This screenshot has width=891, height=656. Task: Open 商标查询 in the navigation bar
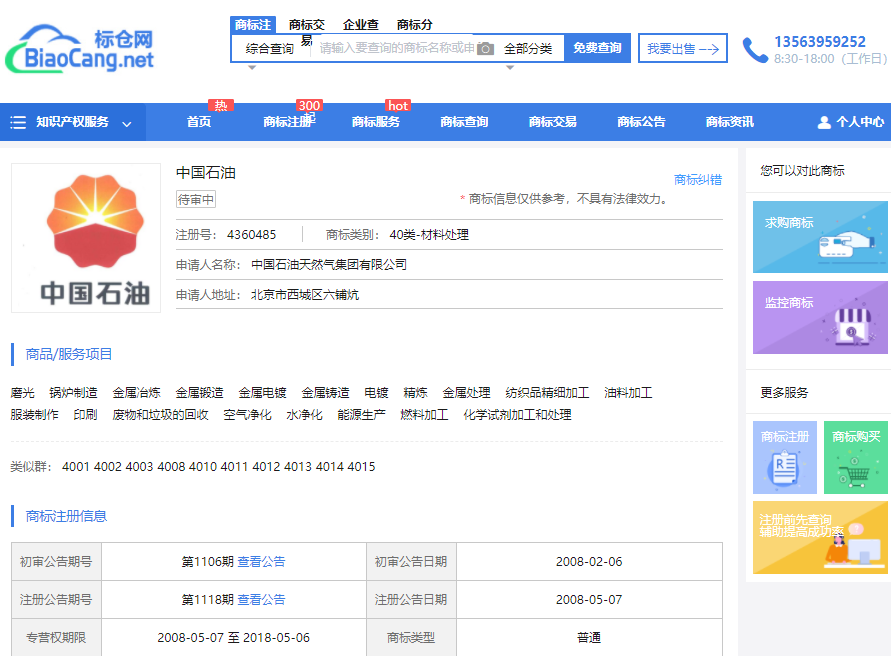coord(464,122)
